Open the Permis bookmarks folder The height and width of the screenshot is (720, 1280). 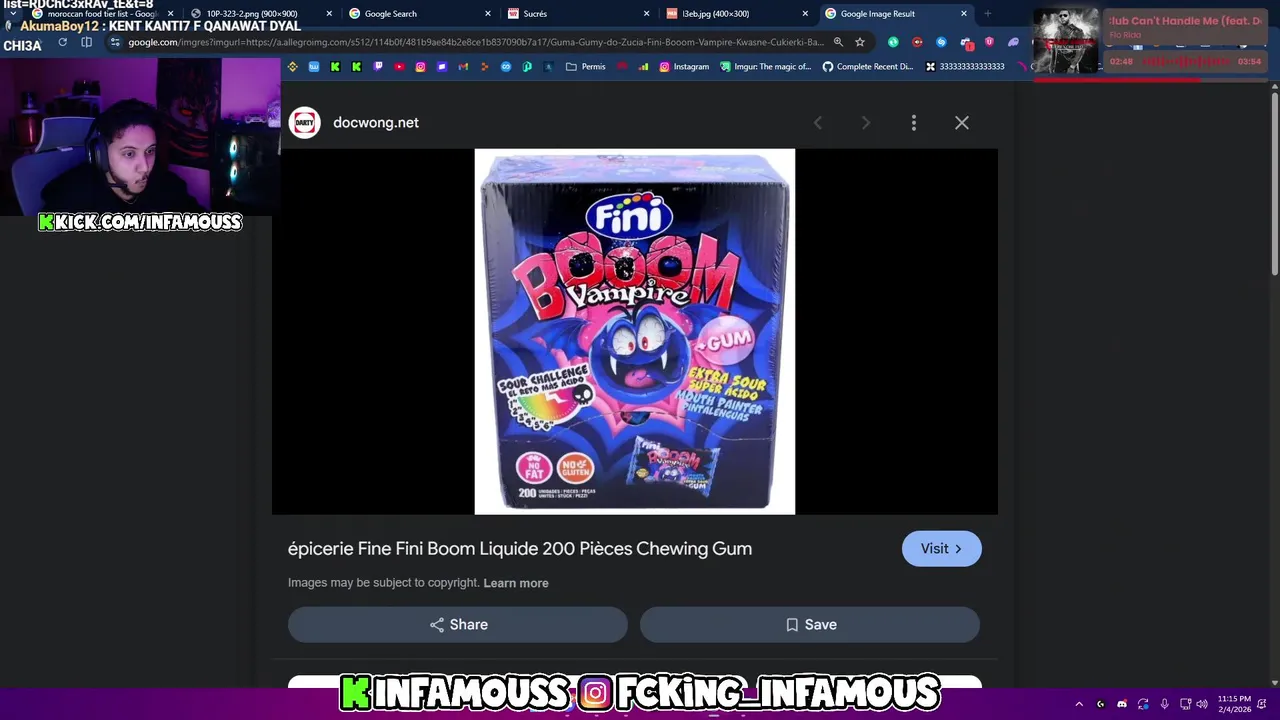point(586,67)
